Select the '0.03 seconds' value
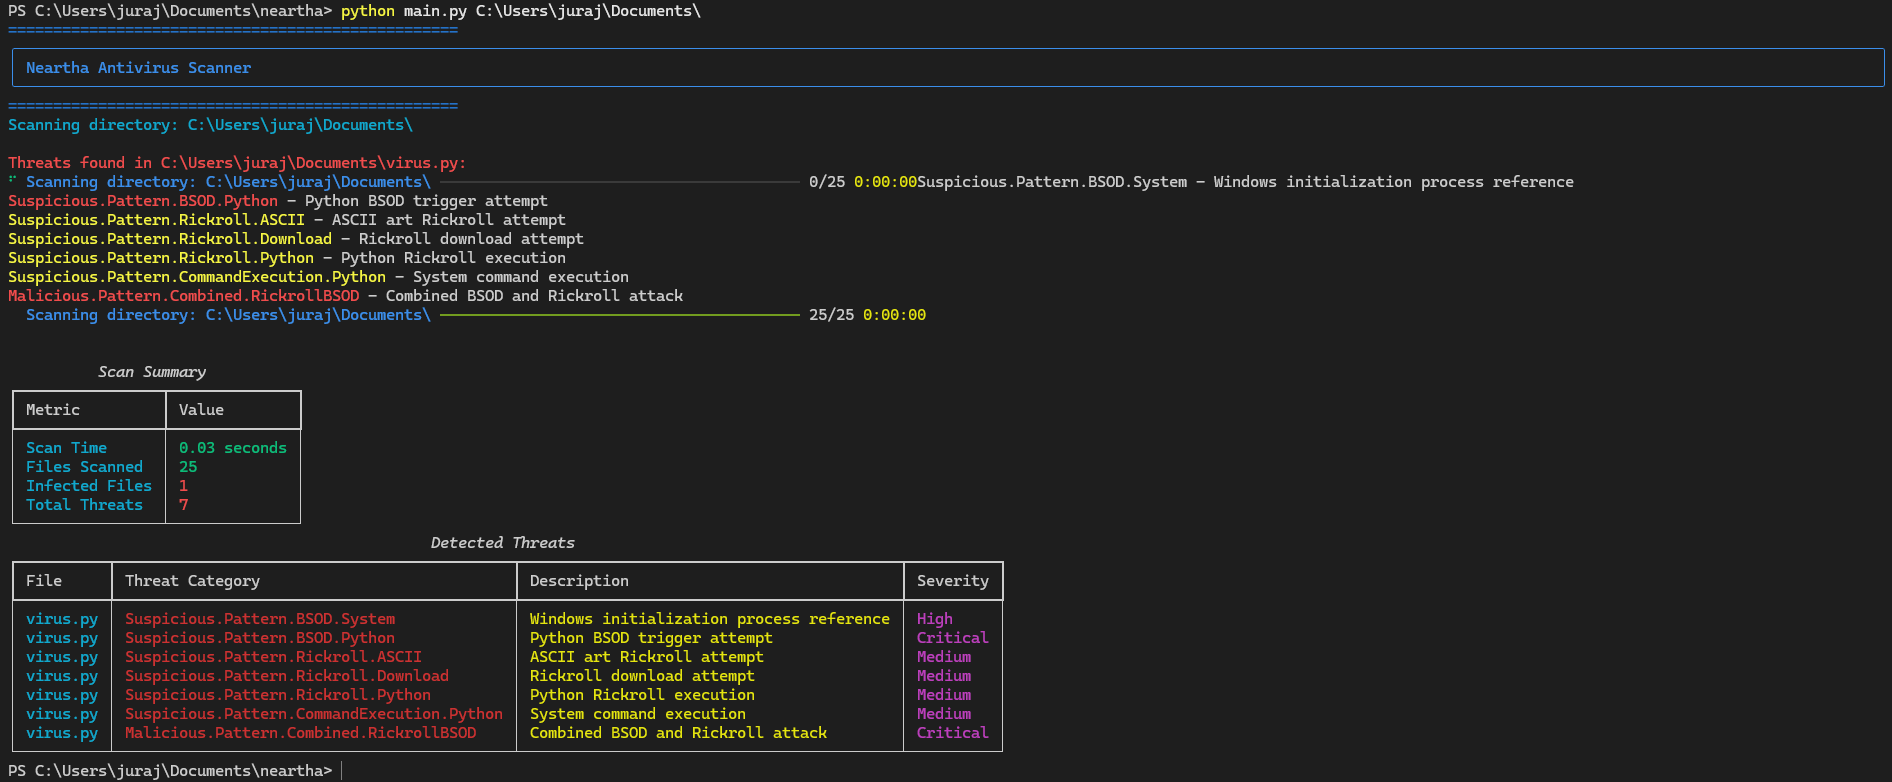The image size is (1892, 782). click(233, 448)
